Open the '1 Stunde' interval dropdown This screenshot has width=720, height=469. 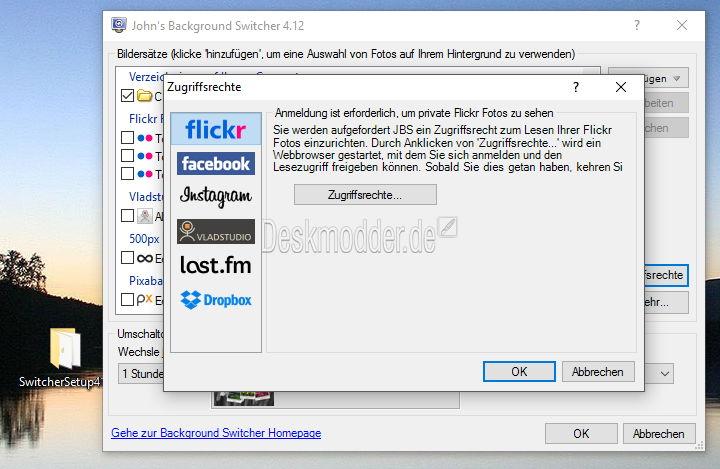point(141,373)
